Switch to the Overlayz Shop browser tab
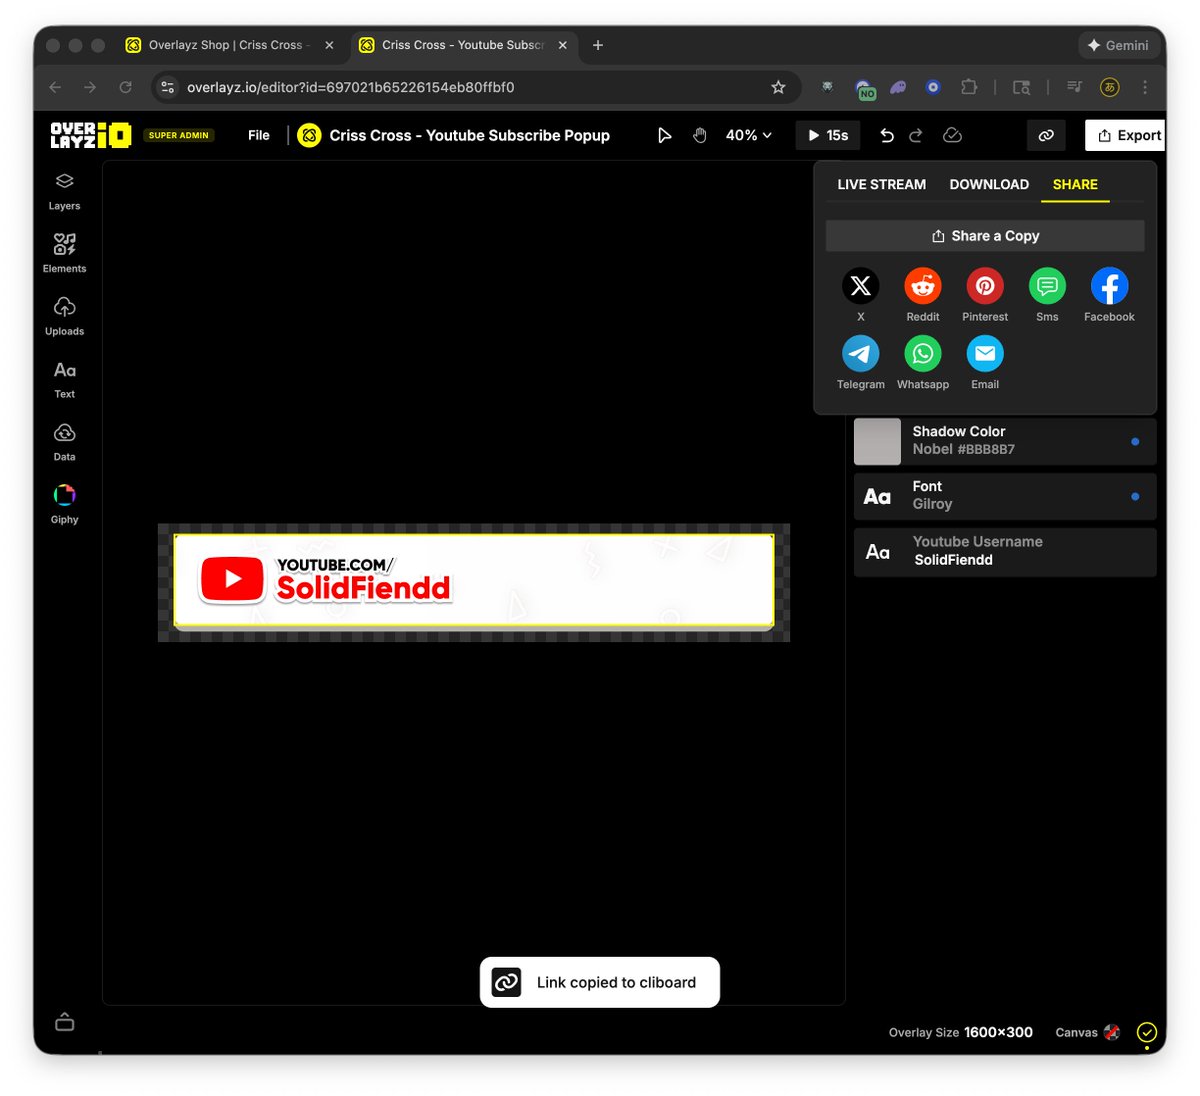Image resolution: width=1200 pixels, height=1096 pixels. coord(228,45)
